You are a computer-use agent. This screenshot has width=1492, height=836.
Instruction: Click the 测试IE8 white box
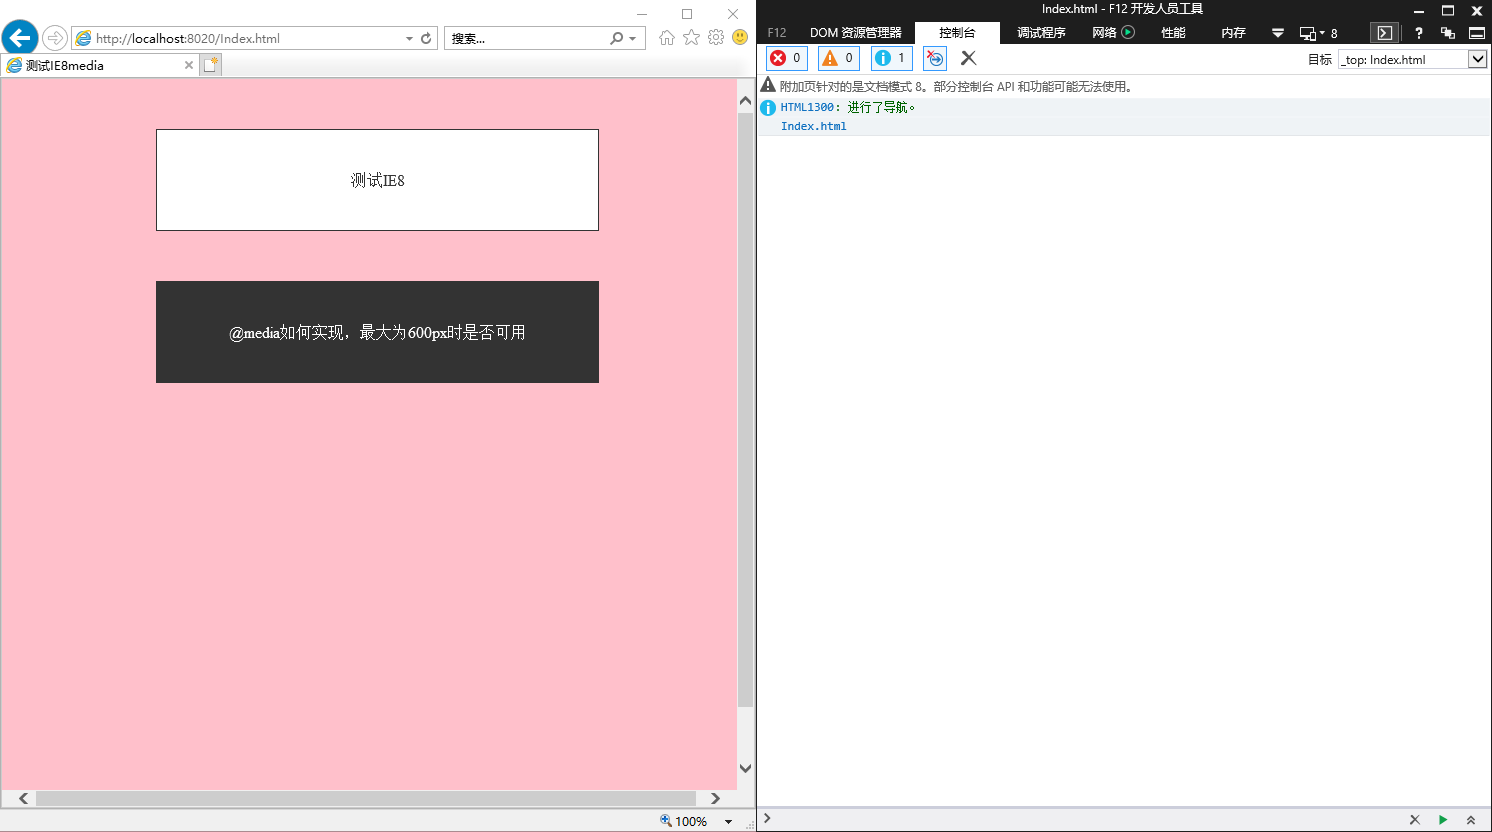pyautogui.click(x=377, y=180)
